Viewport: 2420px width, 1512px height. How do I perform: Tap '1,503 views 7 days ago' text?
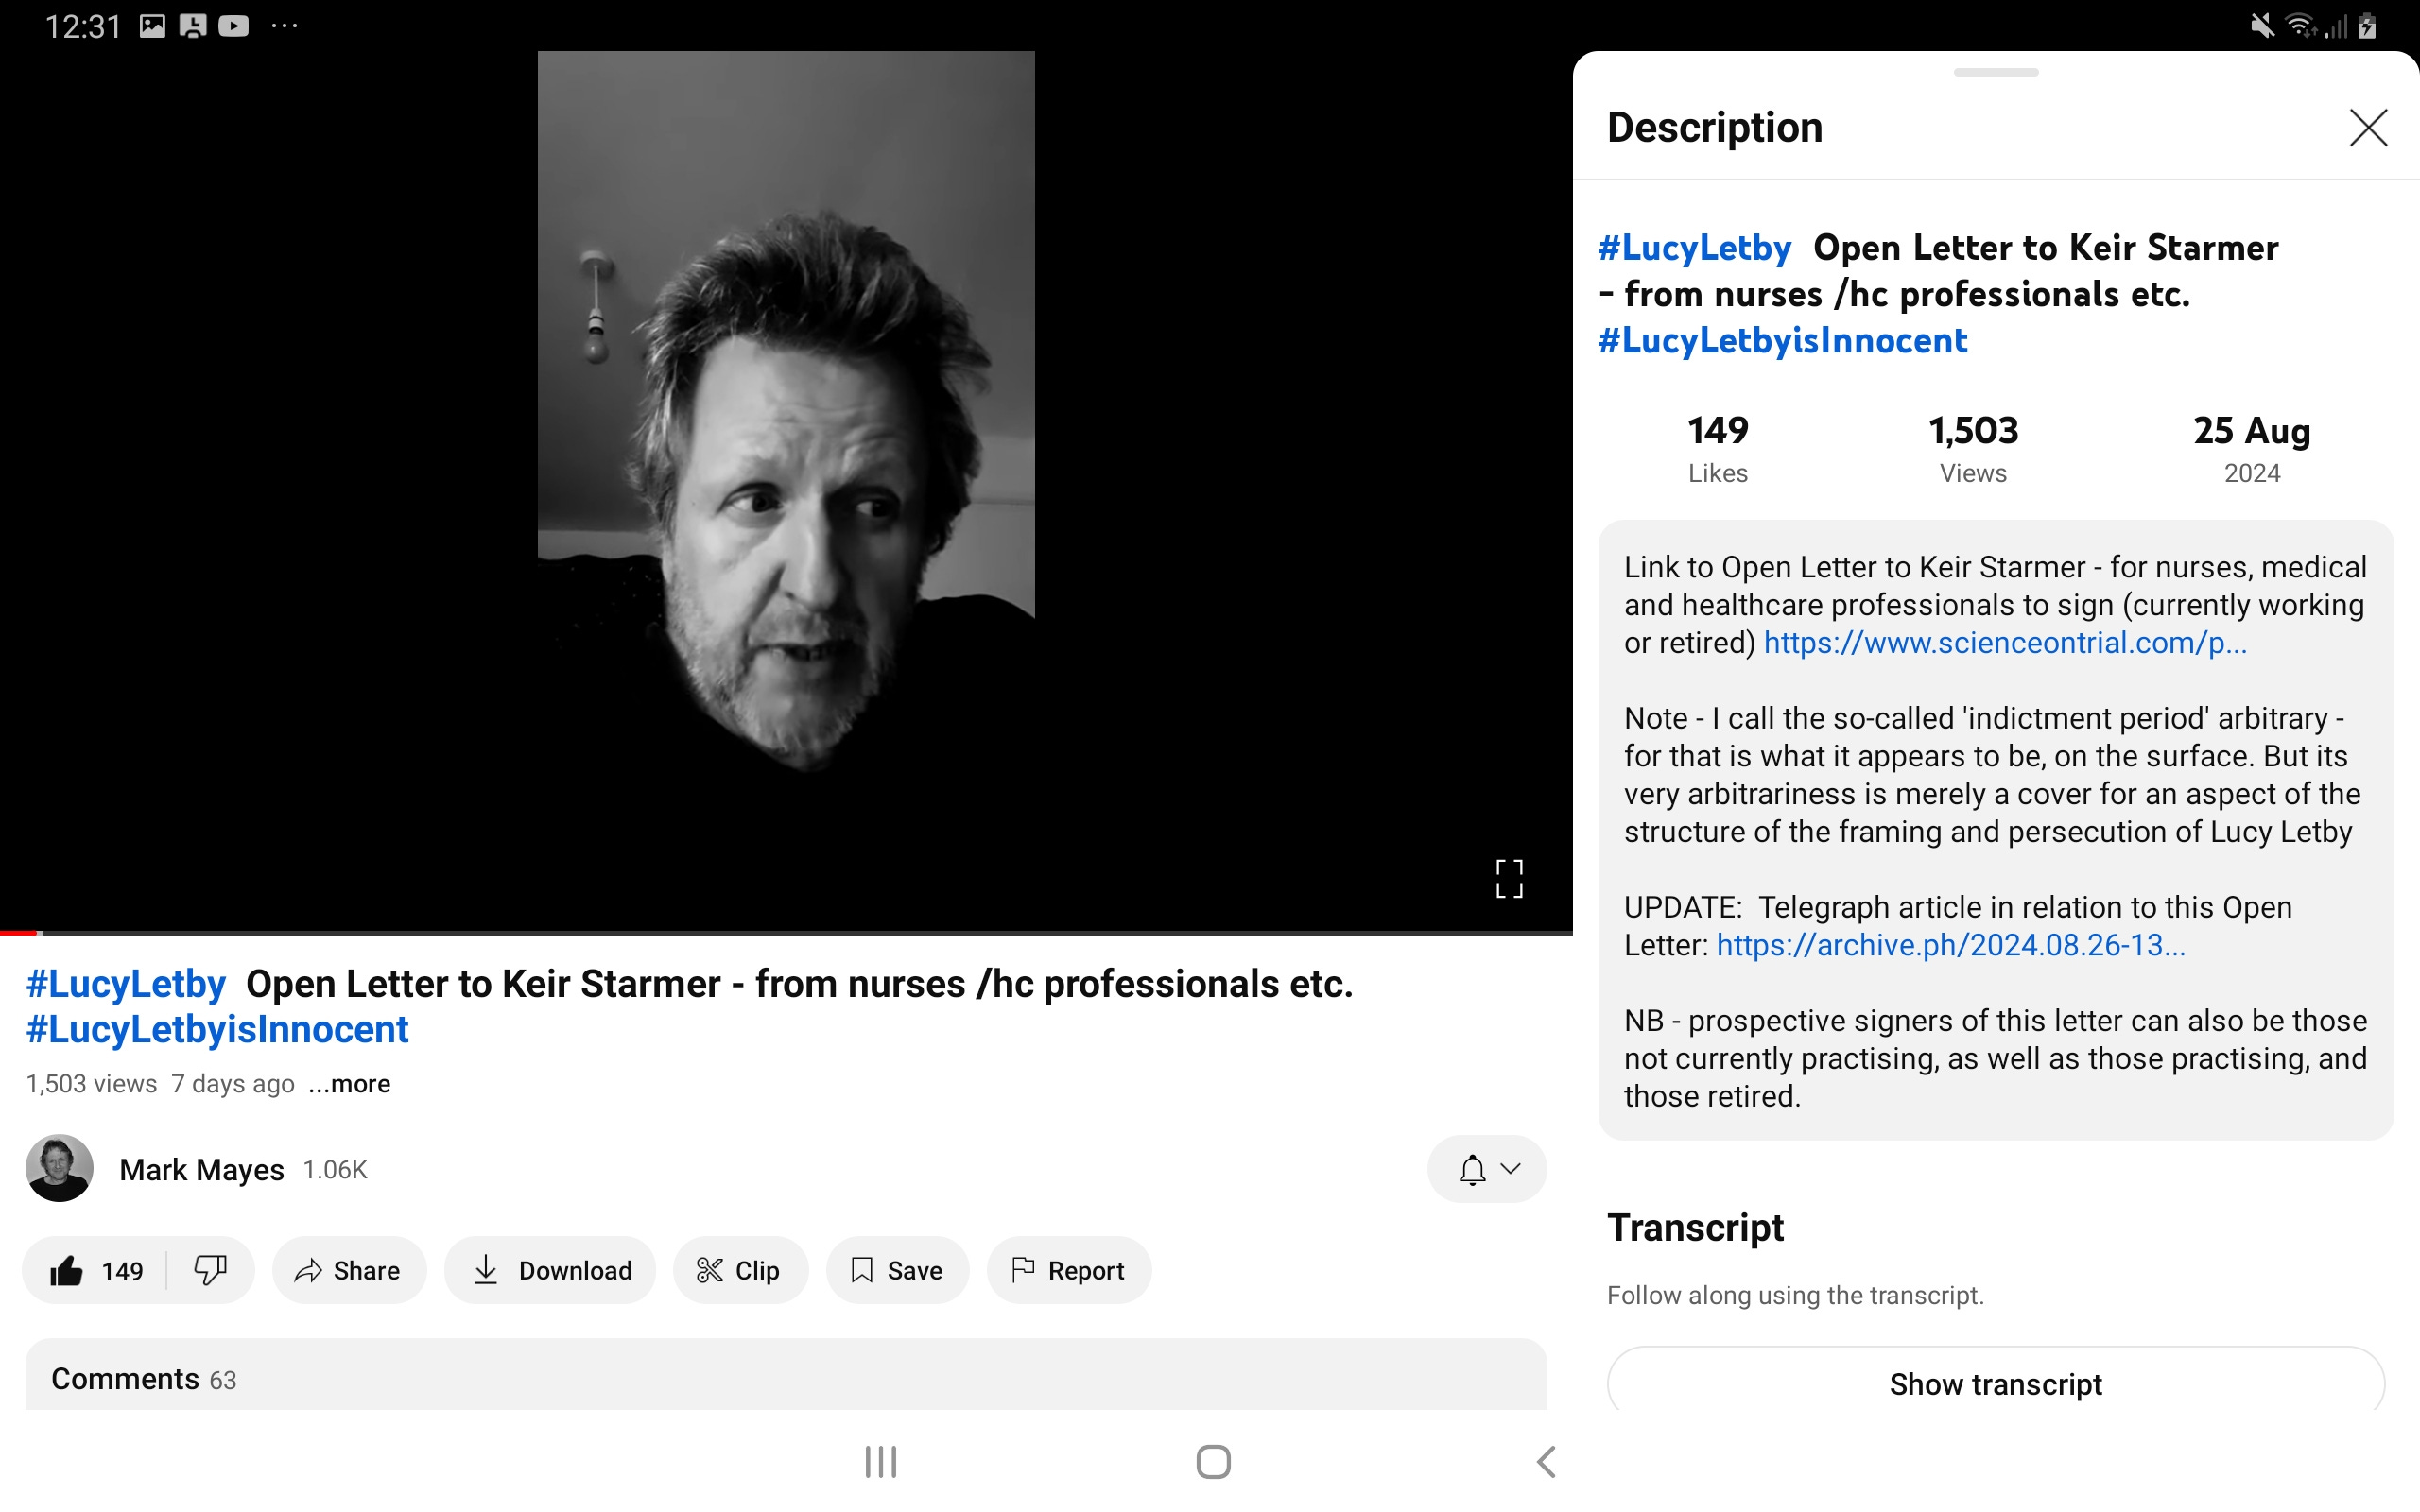click(x=160, y=1084)
